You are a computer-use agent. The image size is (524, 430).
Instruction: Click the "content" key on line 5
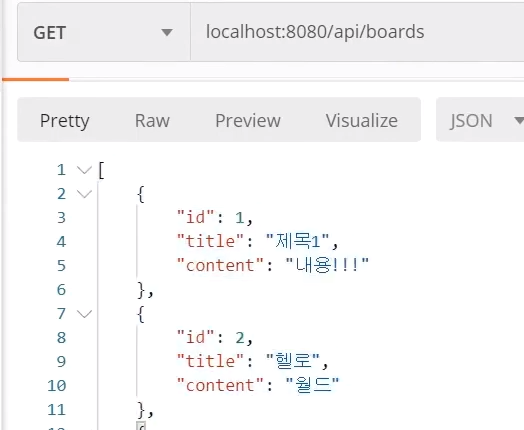[220, 265]
